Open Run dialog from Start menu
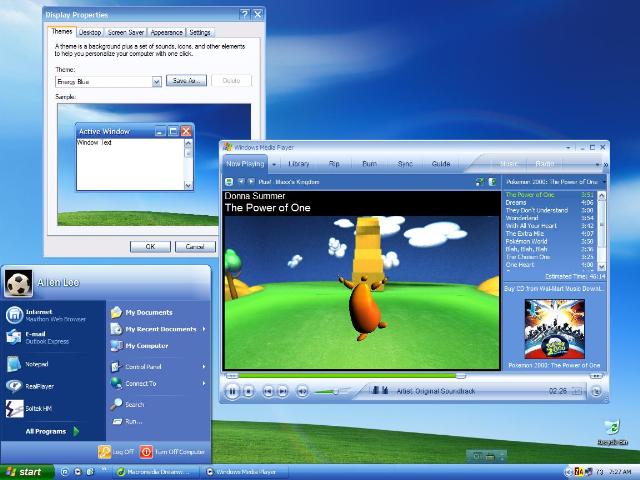 coord(158,421)
